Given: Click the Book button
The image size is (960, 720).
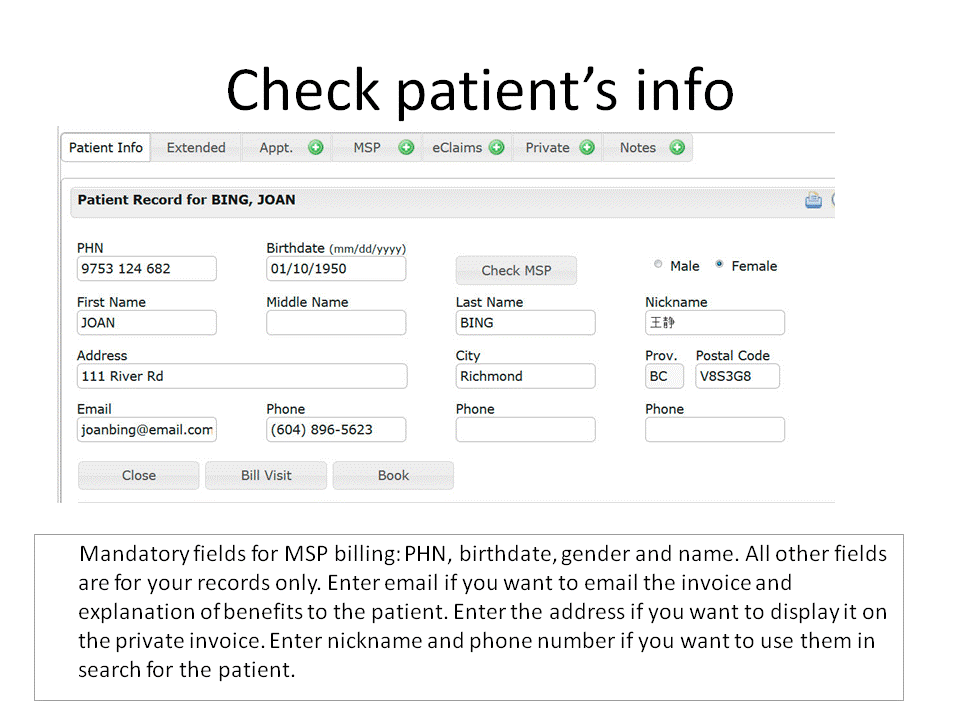Looking at the screenshot, I should (393, 476).
